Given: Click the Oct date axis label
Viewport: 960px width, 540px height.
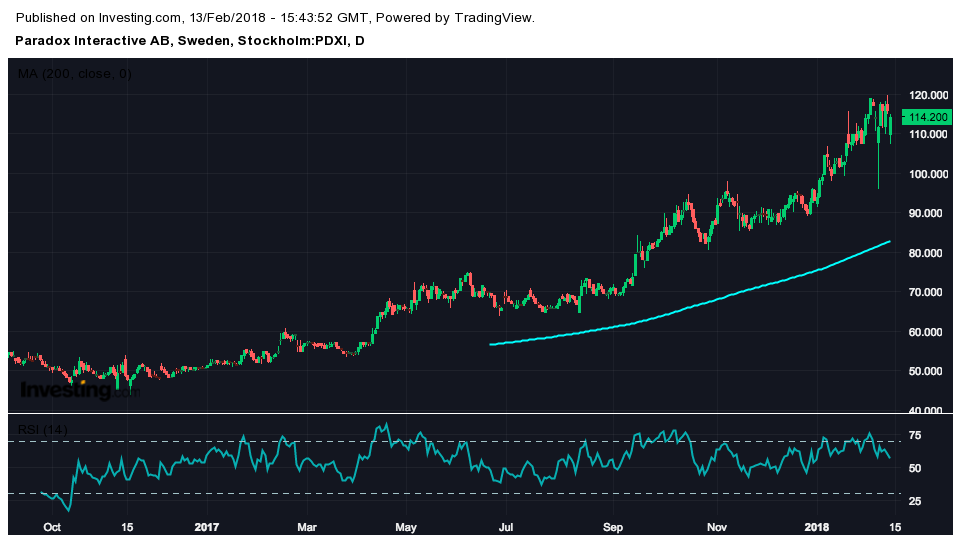Looking at the screenshot, I should [52, 527].
